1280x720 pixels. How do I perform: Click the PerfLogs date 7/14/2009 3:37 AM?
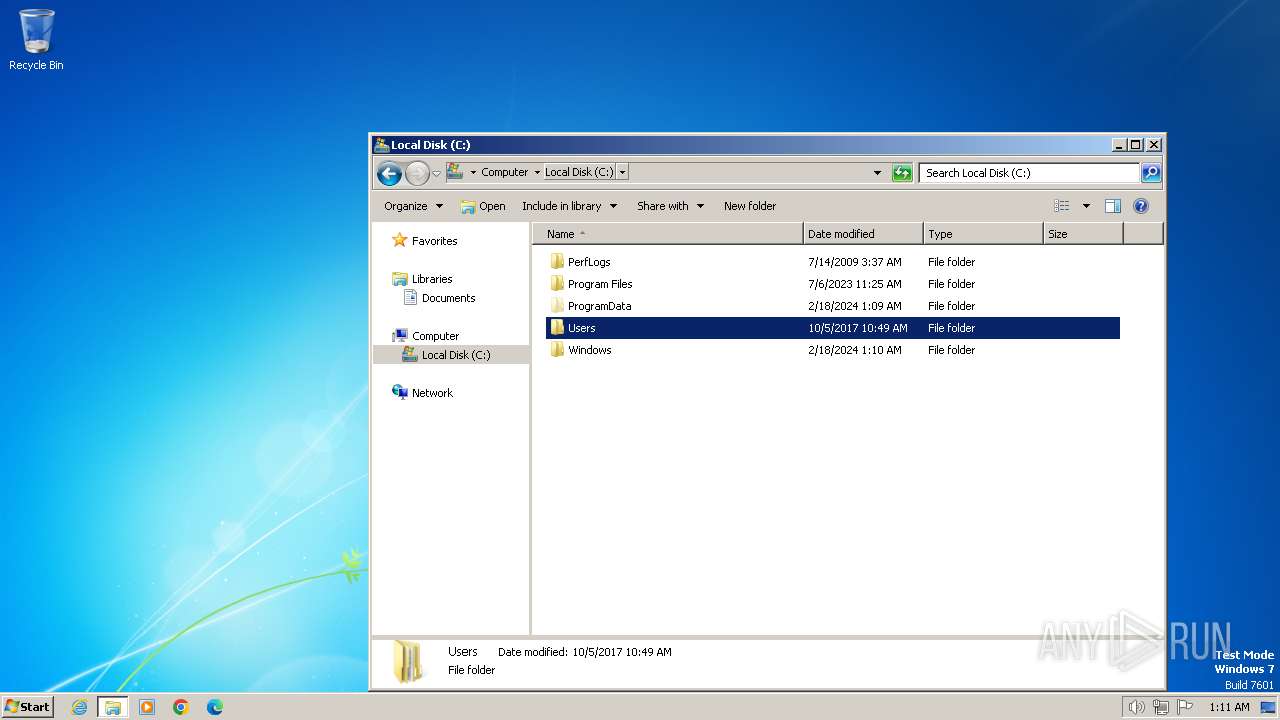click(855, 262)
